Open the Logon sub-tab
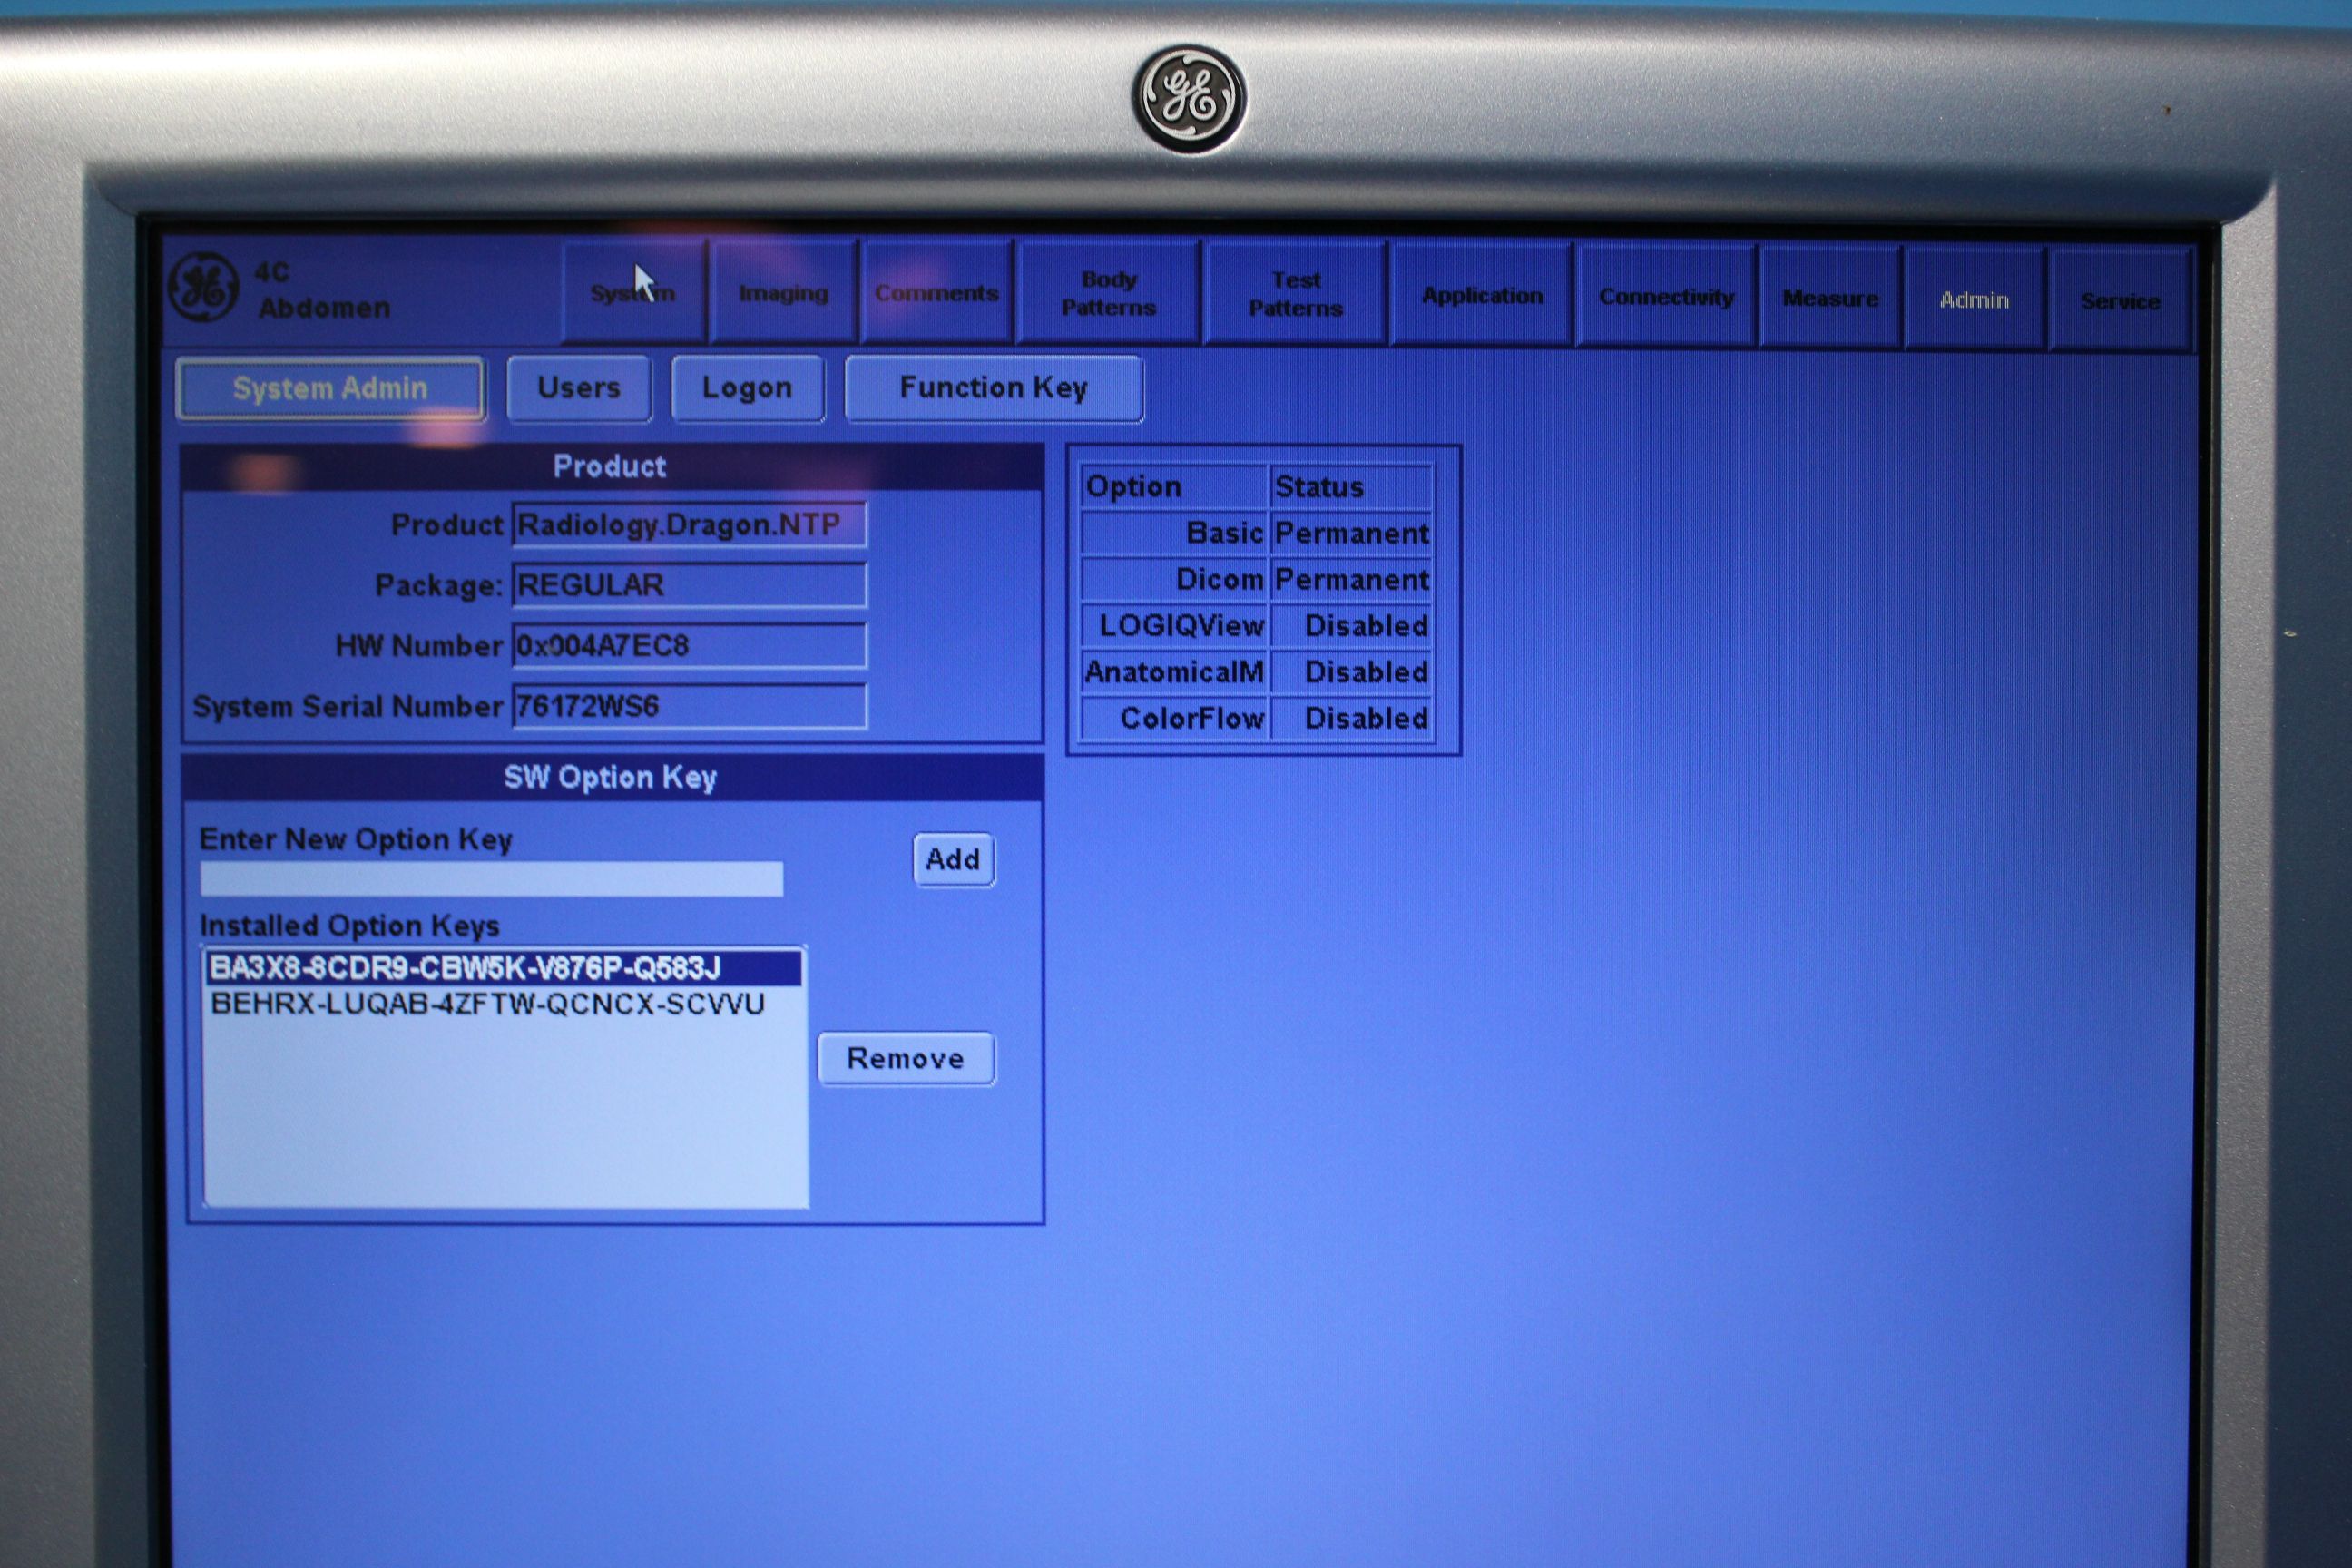 pyautogui.click(x=747, y=387)
